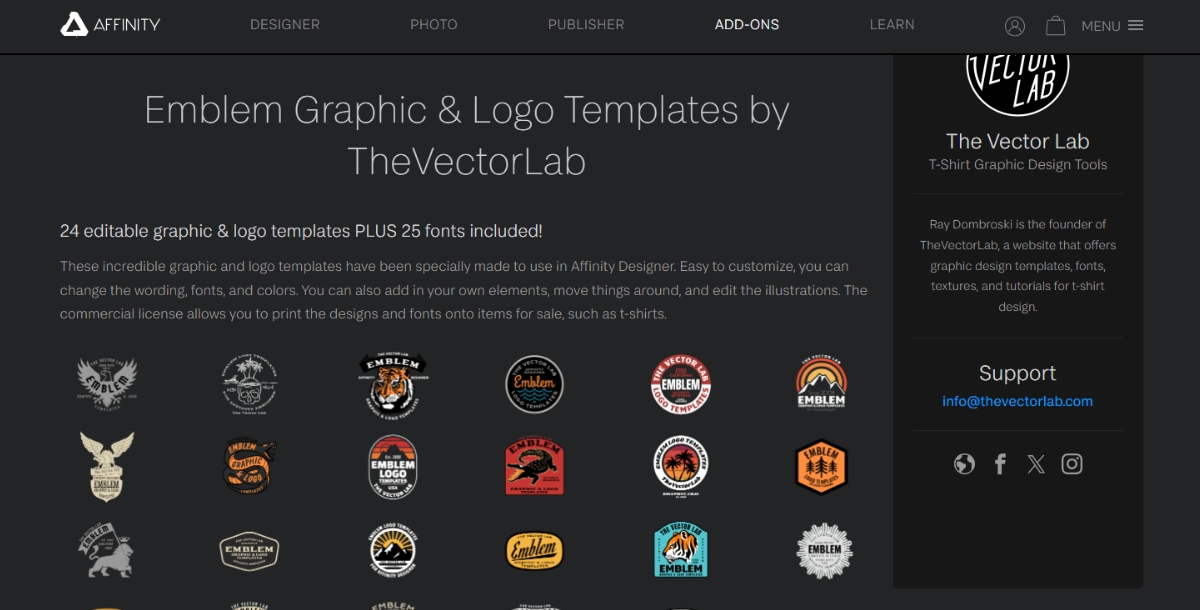The height and width of the screenshot is (610, 1200).
Task: Click The Vector Lab author name
Action: coord(1018,141)
